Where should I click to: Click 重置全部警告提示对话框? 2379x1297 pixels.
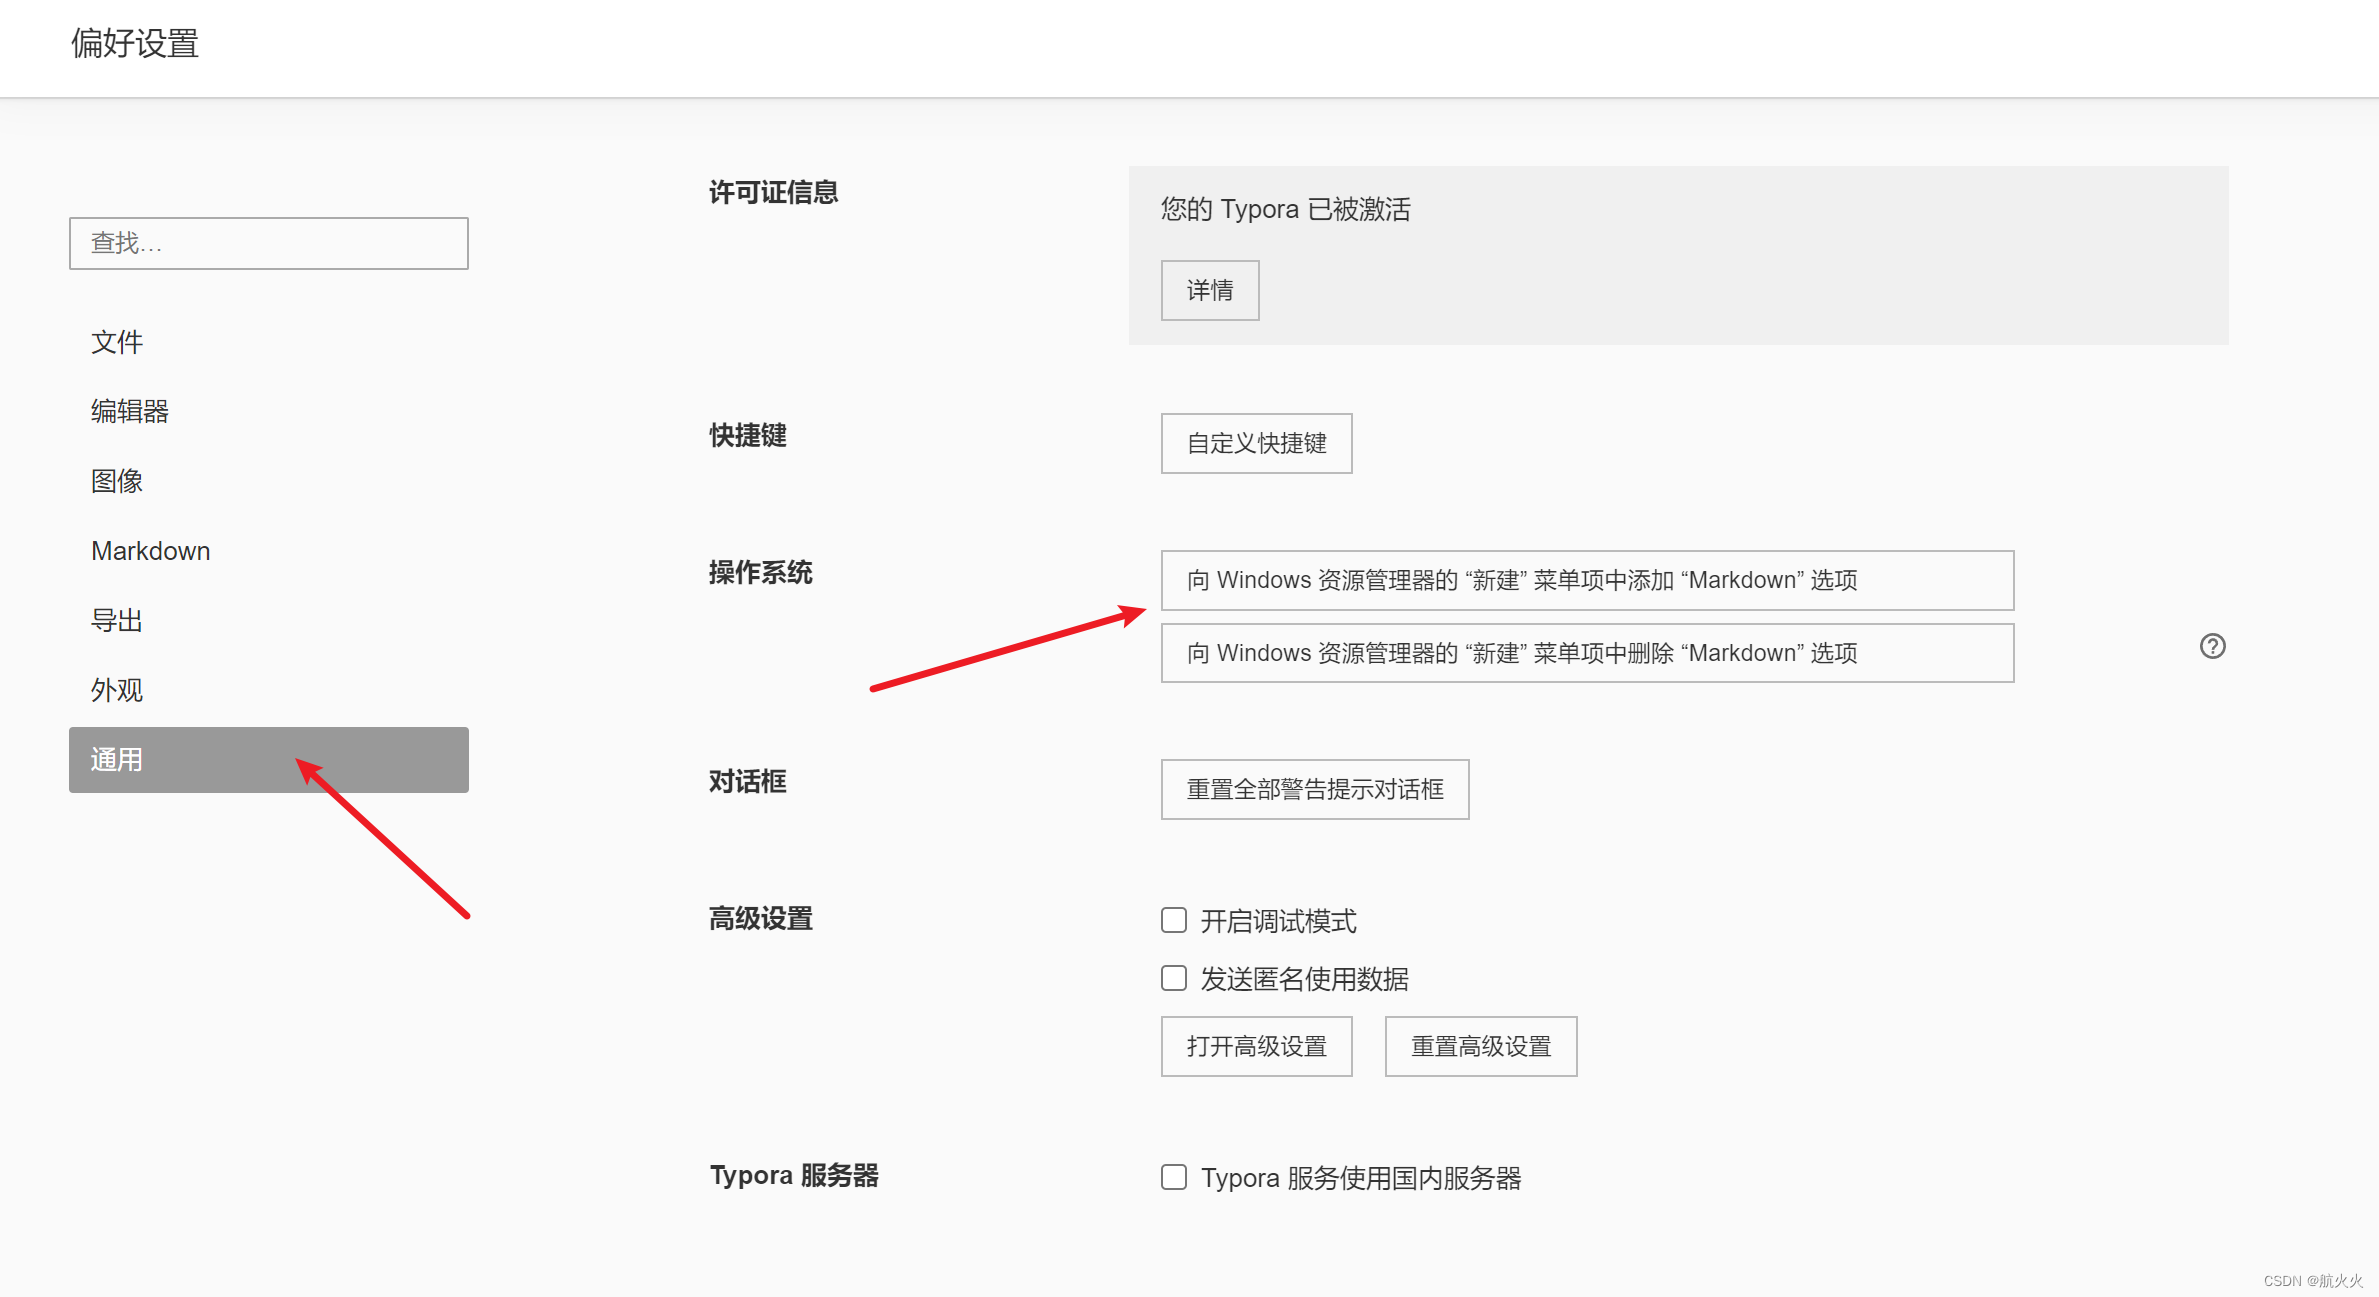click(1314, 789)
